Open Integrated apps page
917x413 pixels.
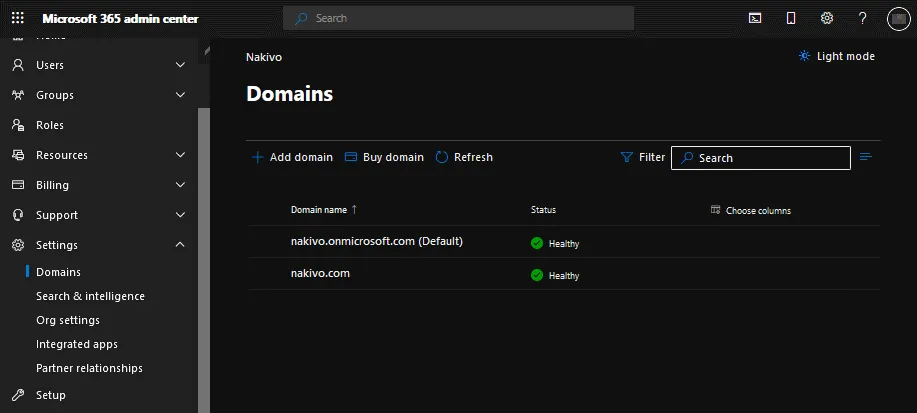[x=77, y=344]
